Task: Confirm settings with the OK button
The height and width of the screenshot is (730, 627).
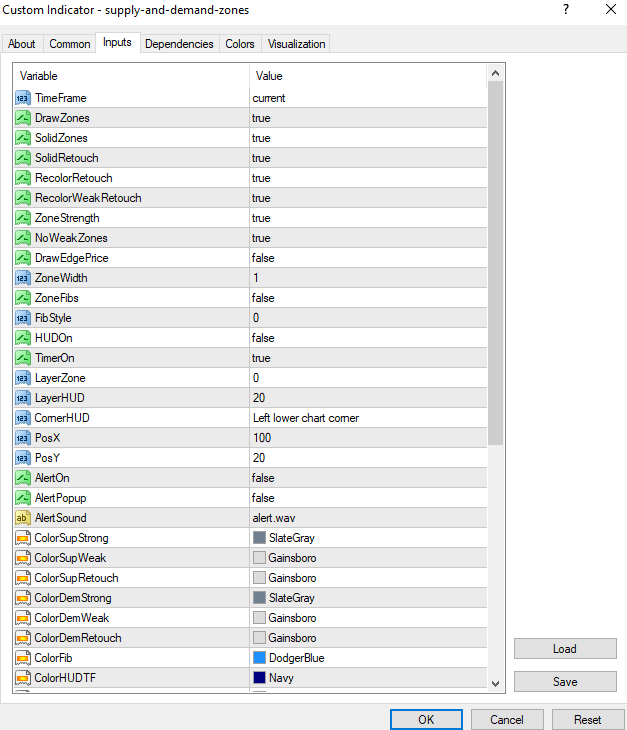Action: coord(426,720)
